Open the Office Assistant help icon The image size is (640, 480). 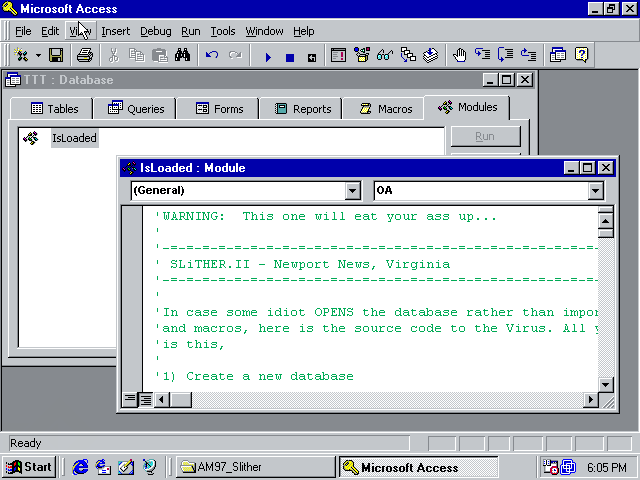(581, 55)
